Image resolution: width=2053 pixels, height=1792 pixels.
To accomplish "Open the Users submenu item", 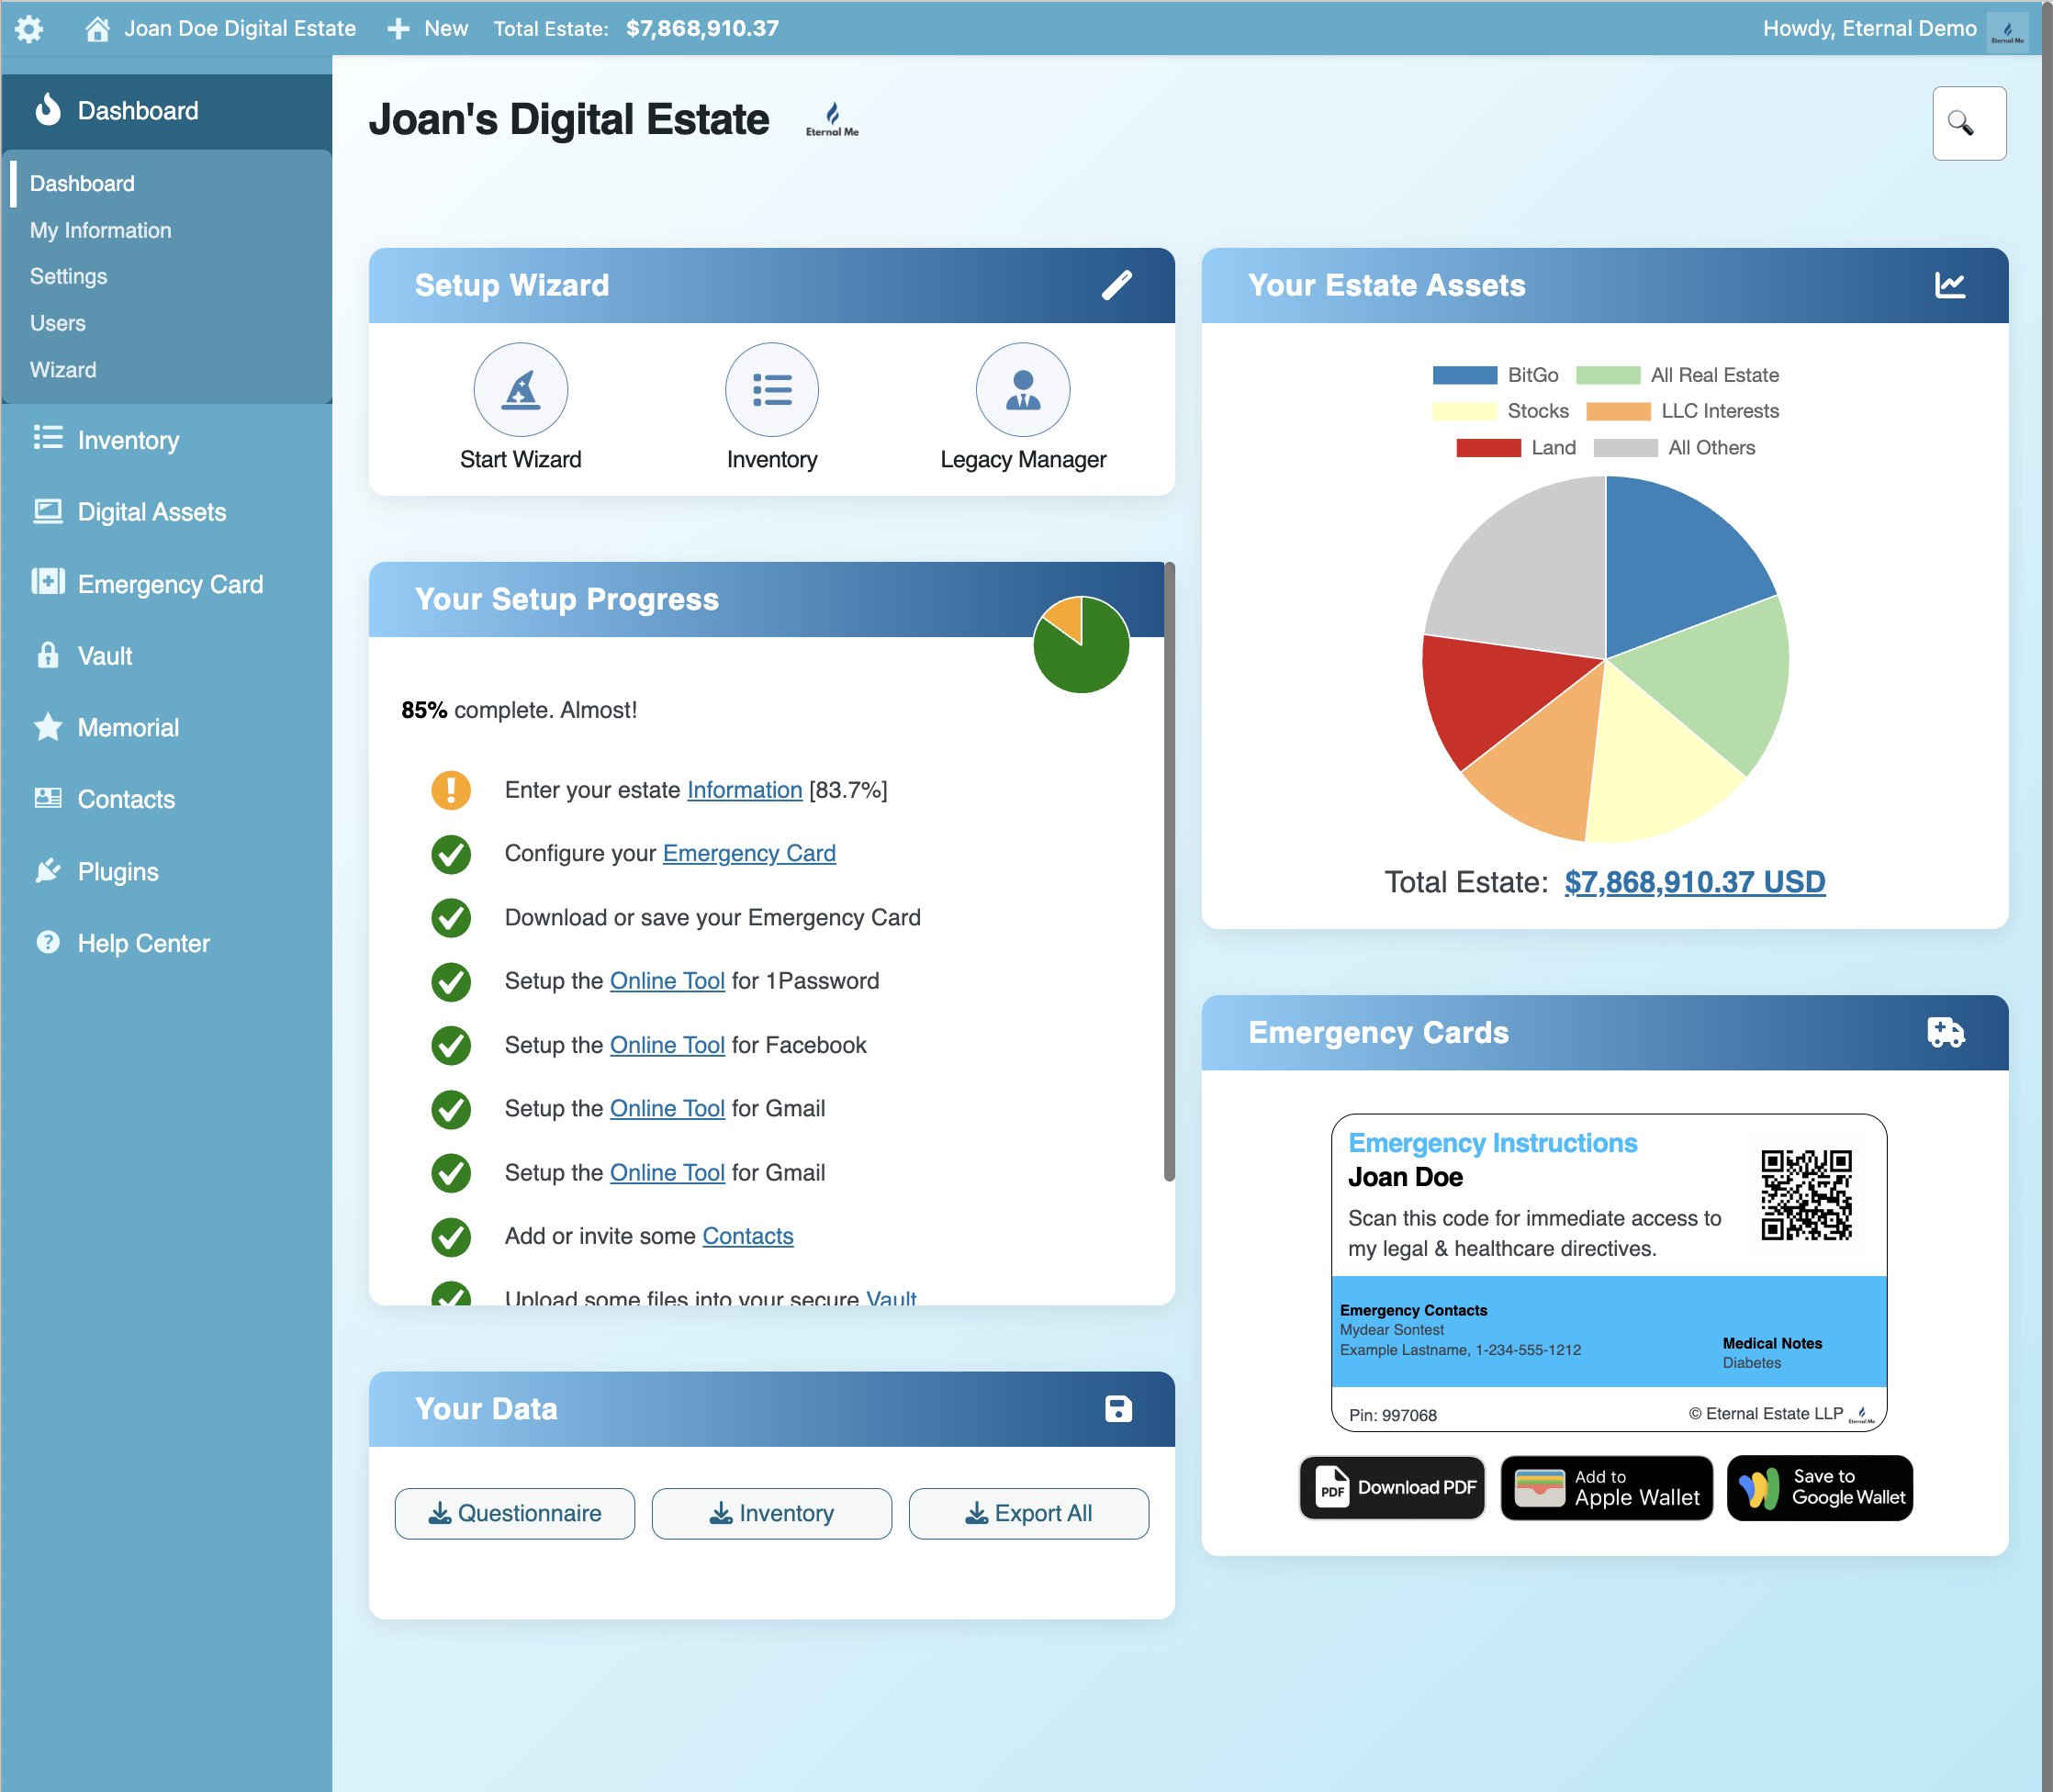I will (x=57, y=323).
